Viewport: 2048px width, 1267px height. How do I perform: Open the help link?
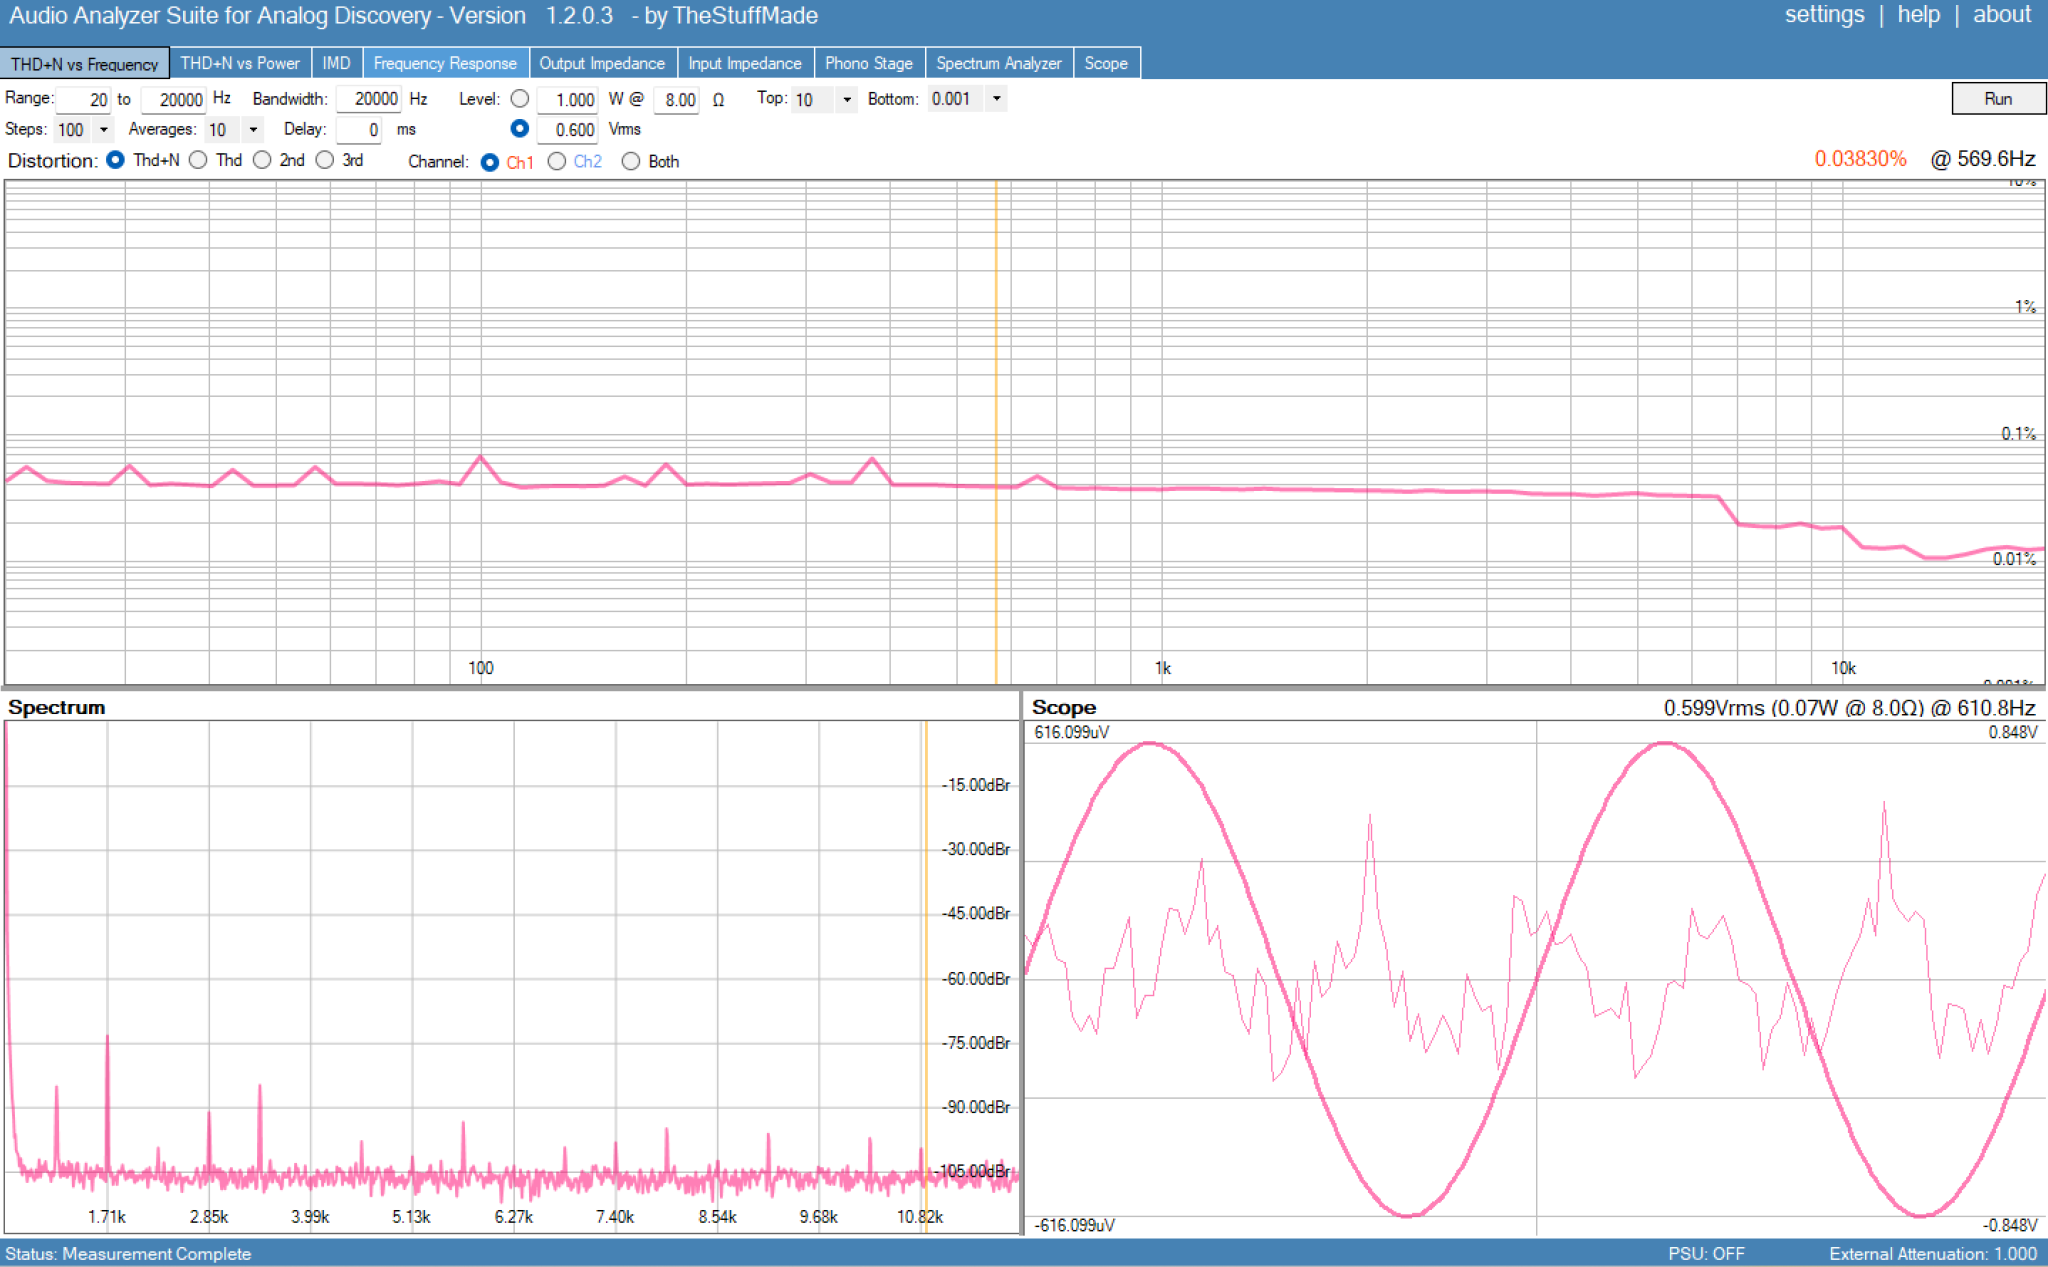(x=1918, y=15)
